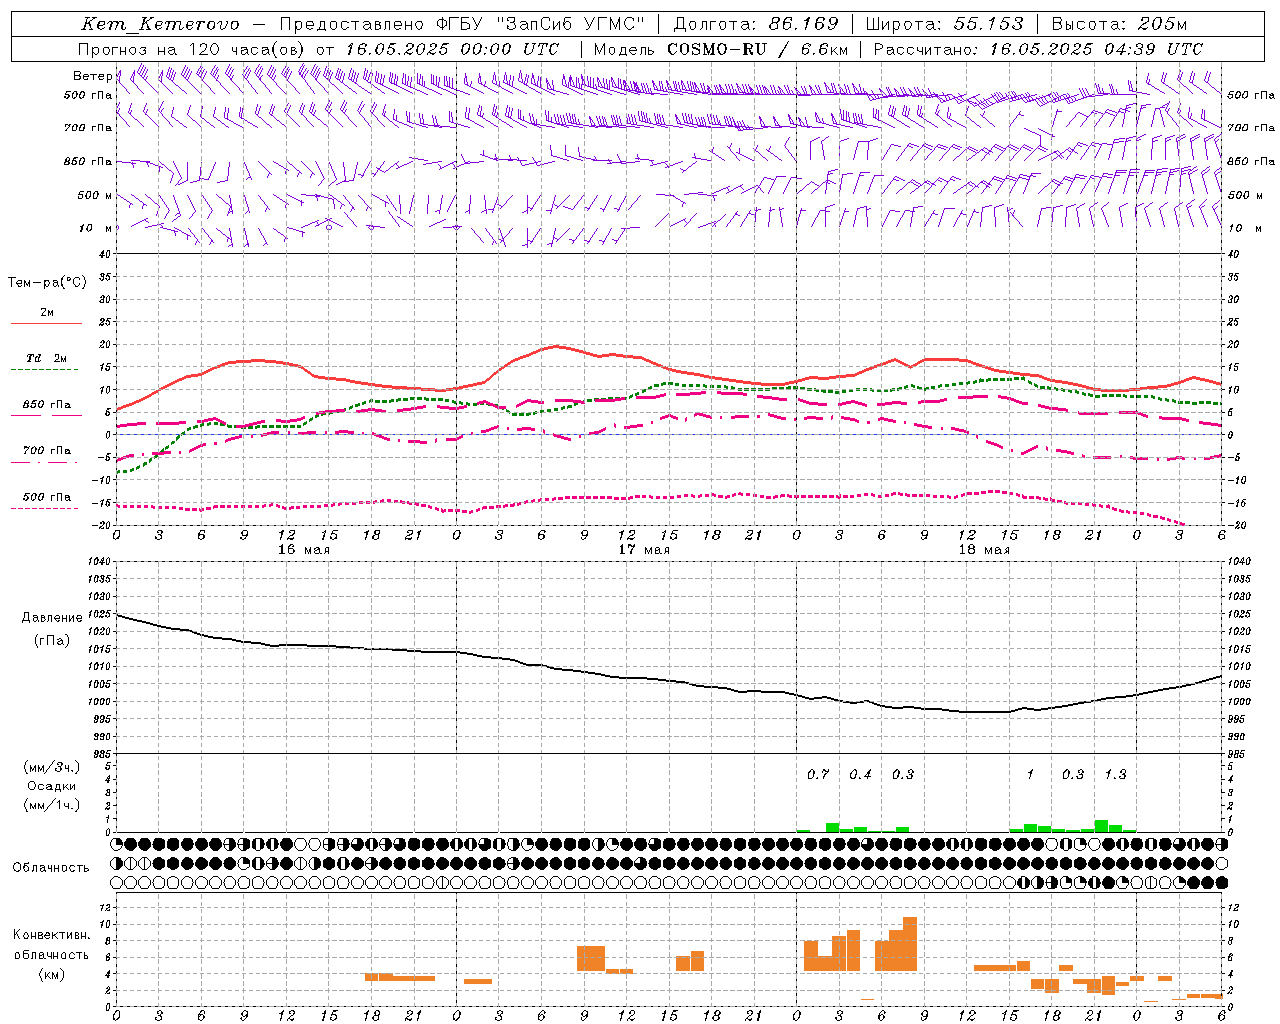Click the '850 гПа' temperature legend entry
Screen dimensions: 1280x1024
click(47, 405)
